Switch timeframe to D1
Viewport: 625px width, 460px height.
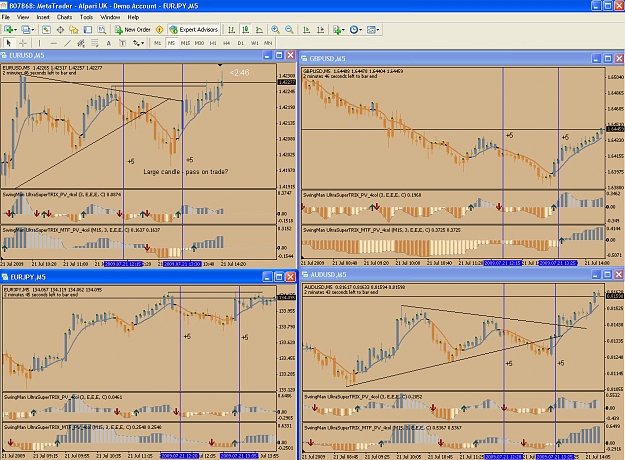pos(240,43)
